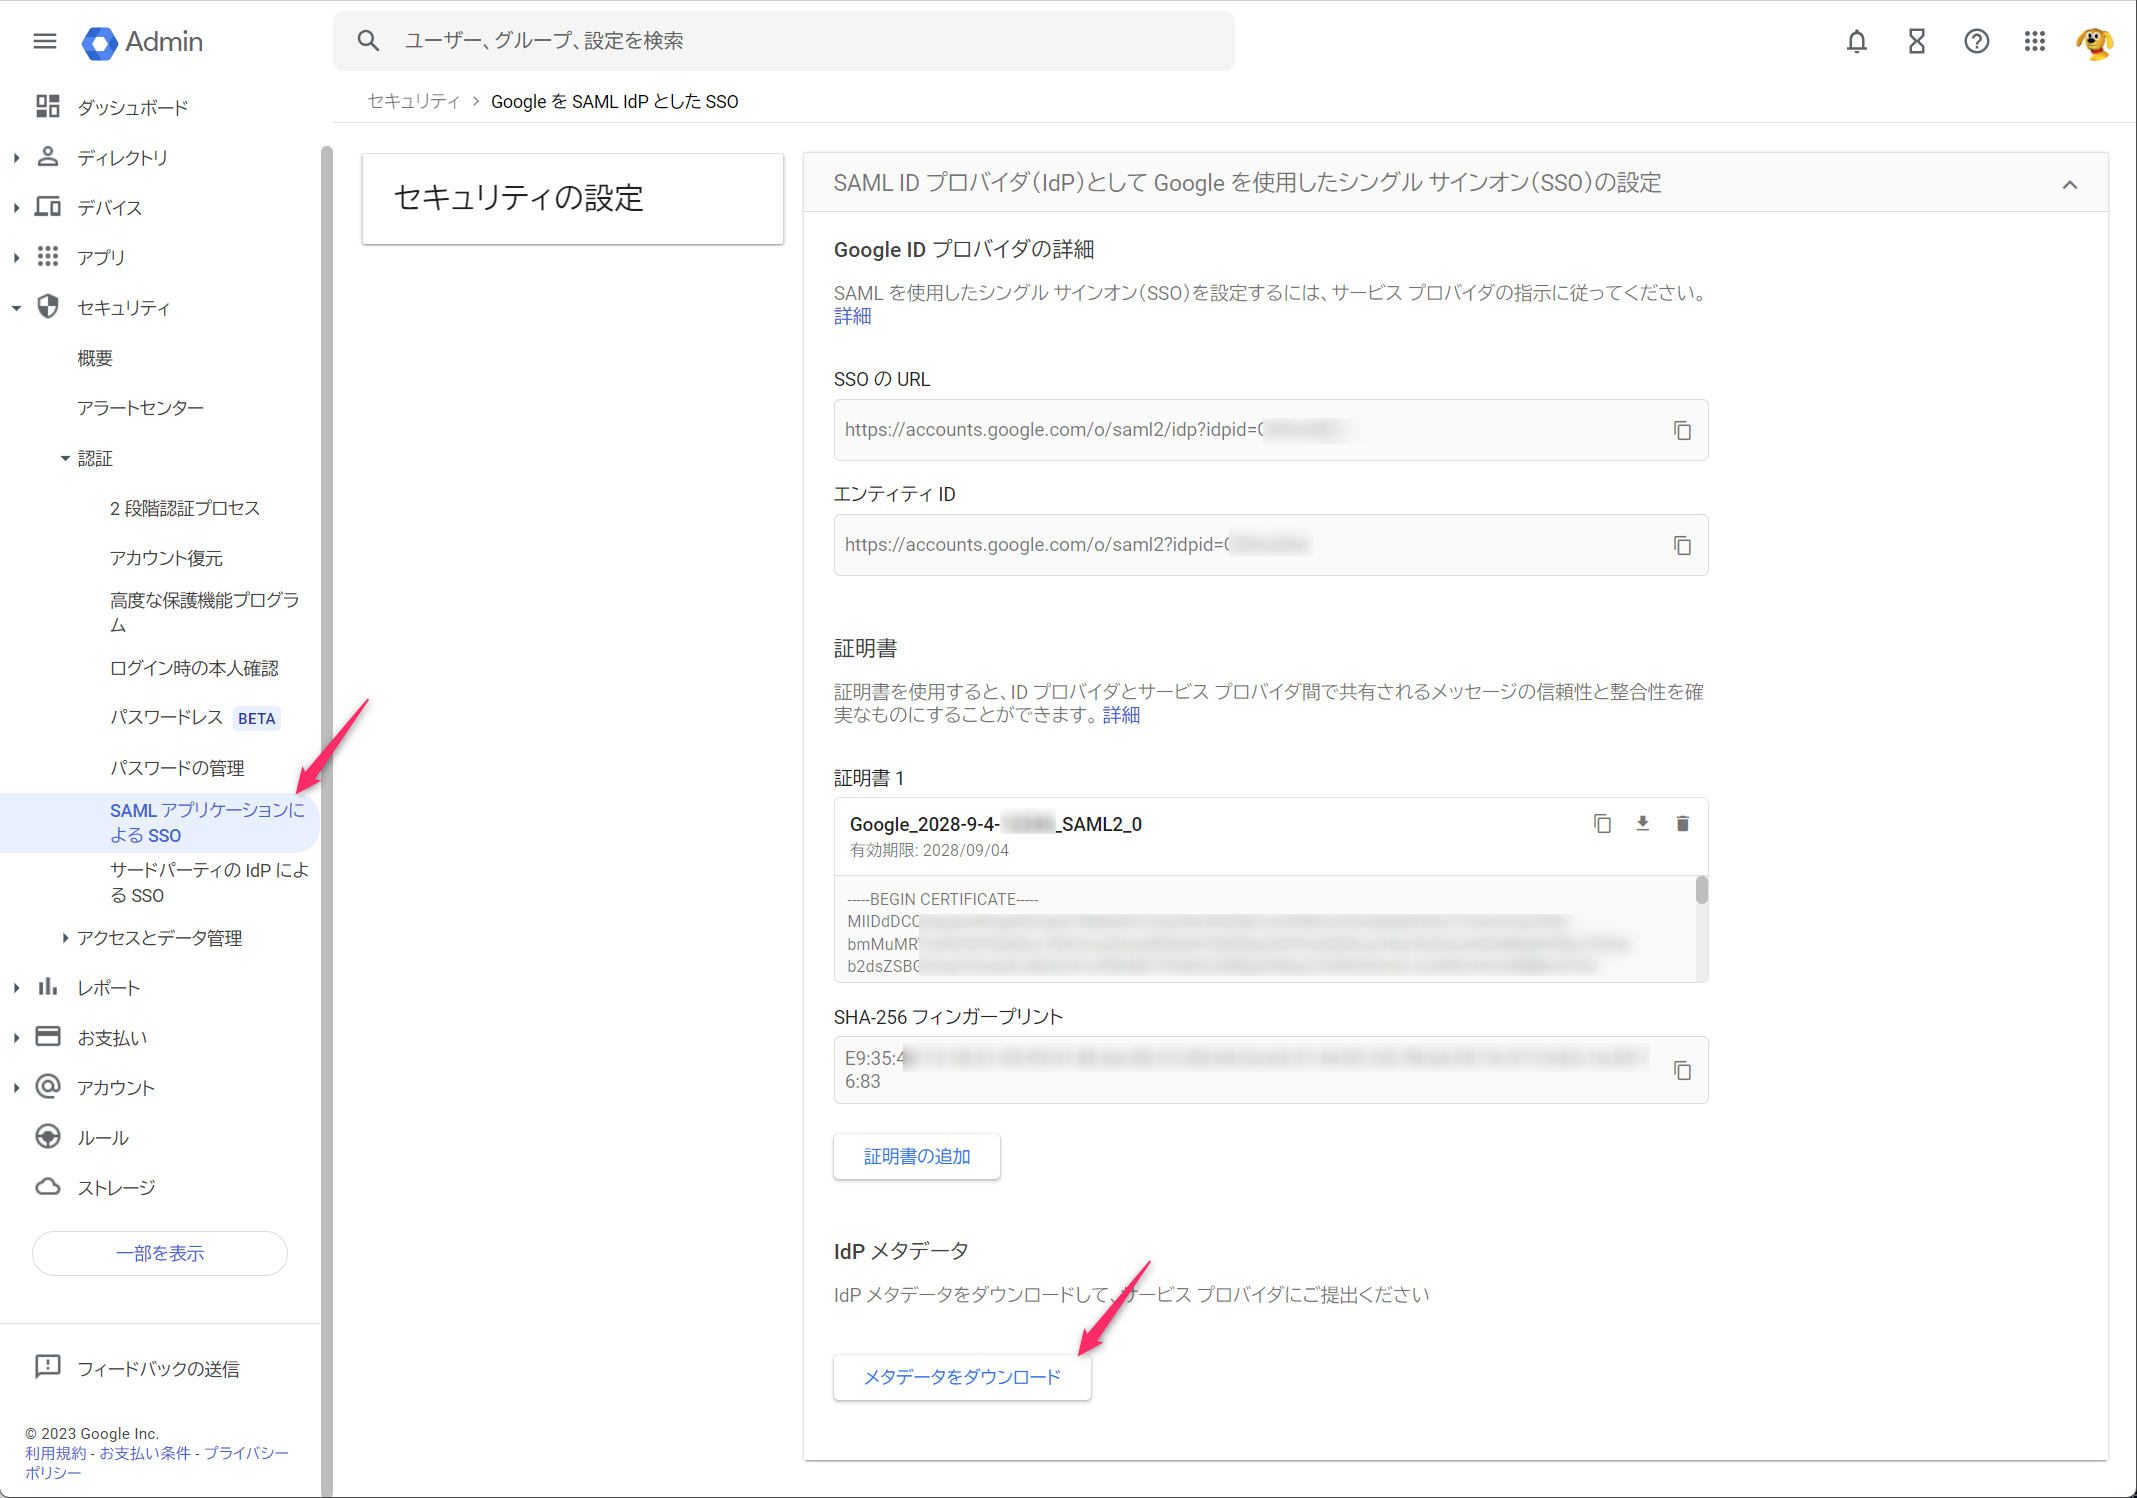Click the search magnifier icon
This screenshot has width=2137, height=1498.
(x=368, y=41)
